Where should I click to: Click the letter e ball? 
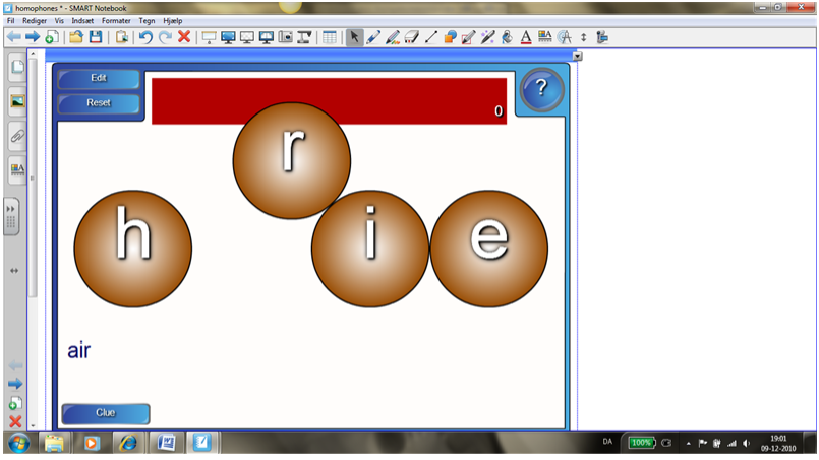[x=489, y=249]
